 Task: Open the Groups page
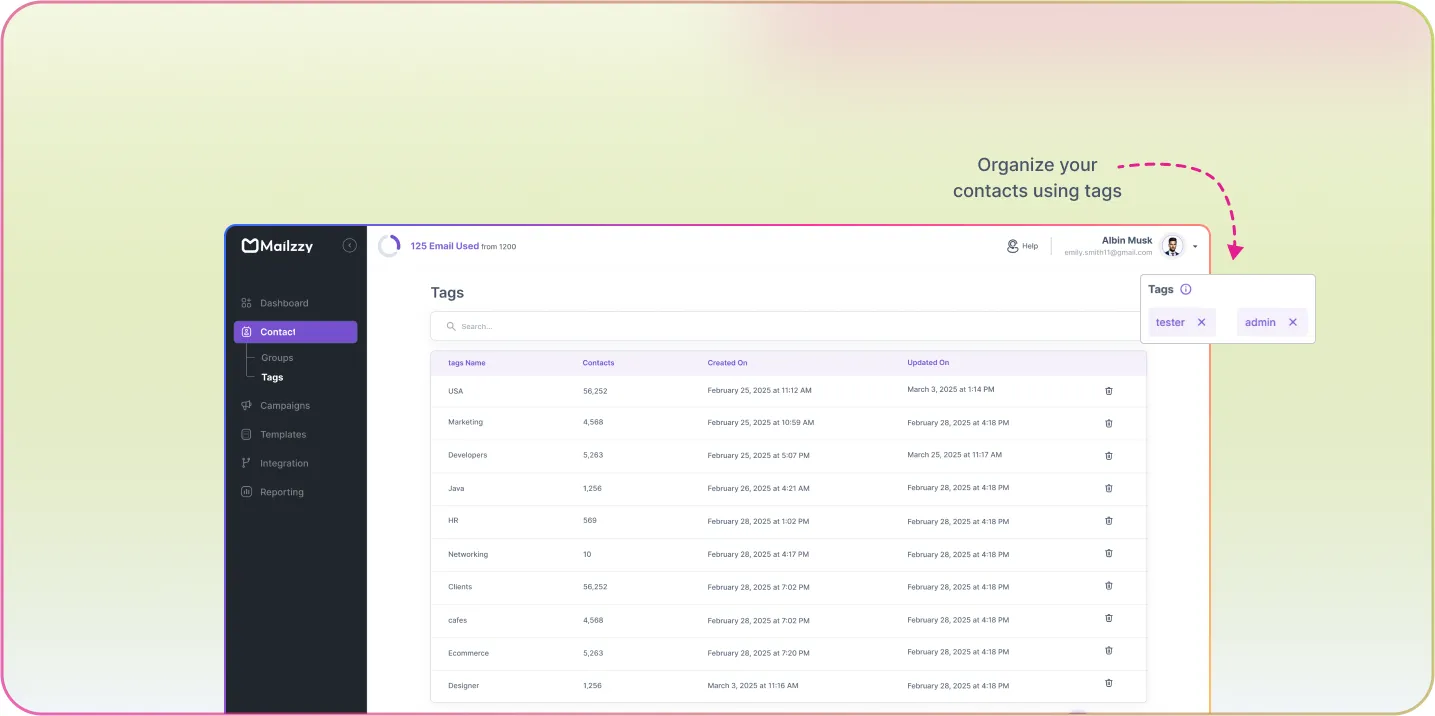click(x=276, y=357)
